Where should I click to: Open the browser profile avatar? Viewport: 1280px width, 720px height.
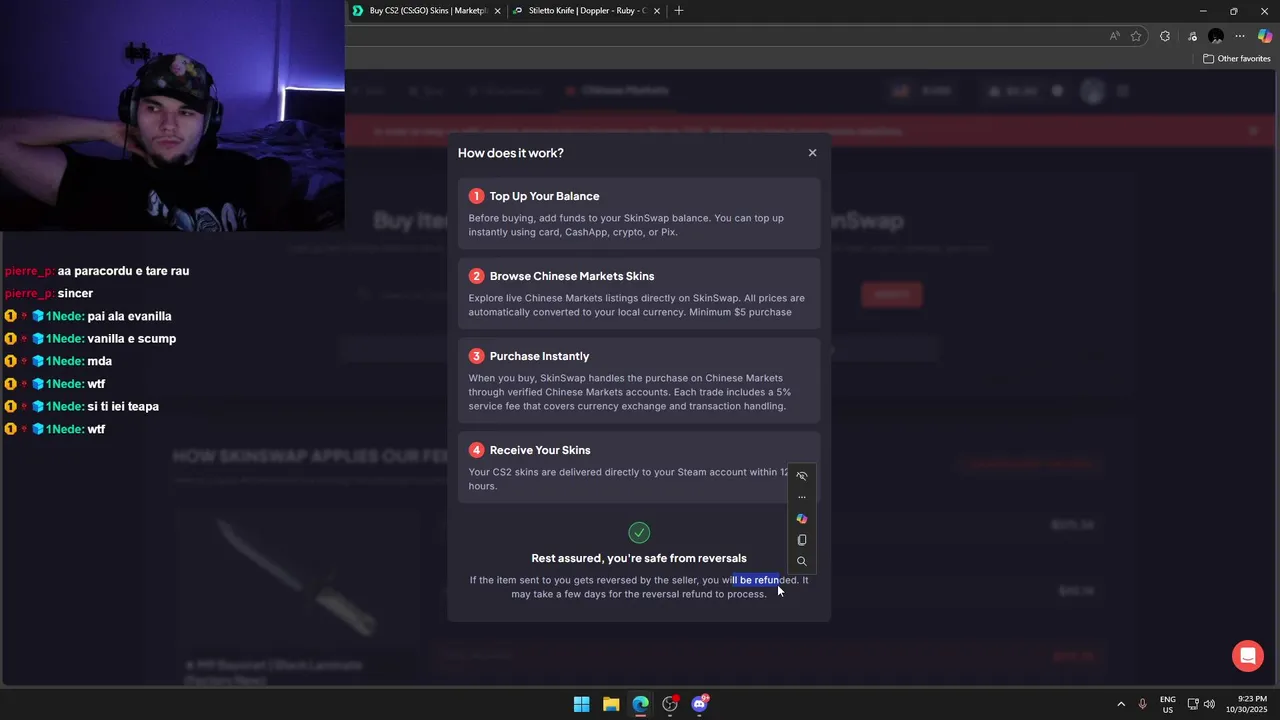(x=1216, y=36)
